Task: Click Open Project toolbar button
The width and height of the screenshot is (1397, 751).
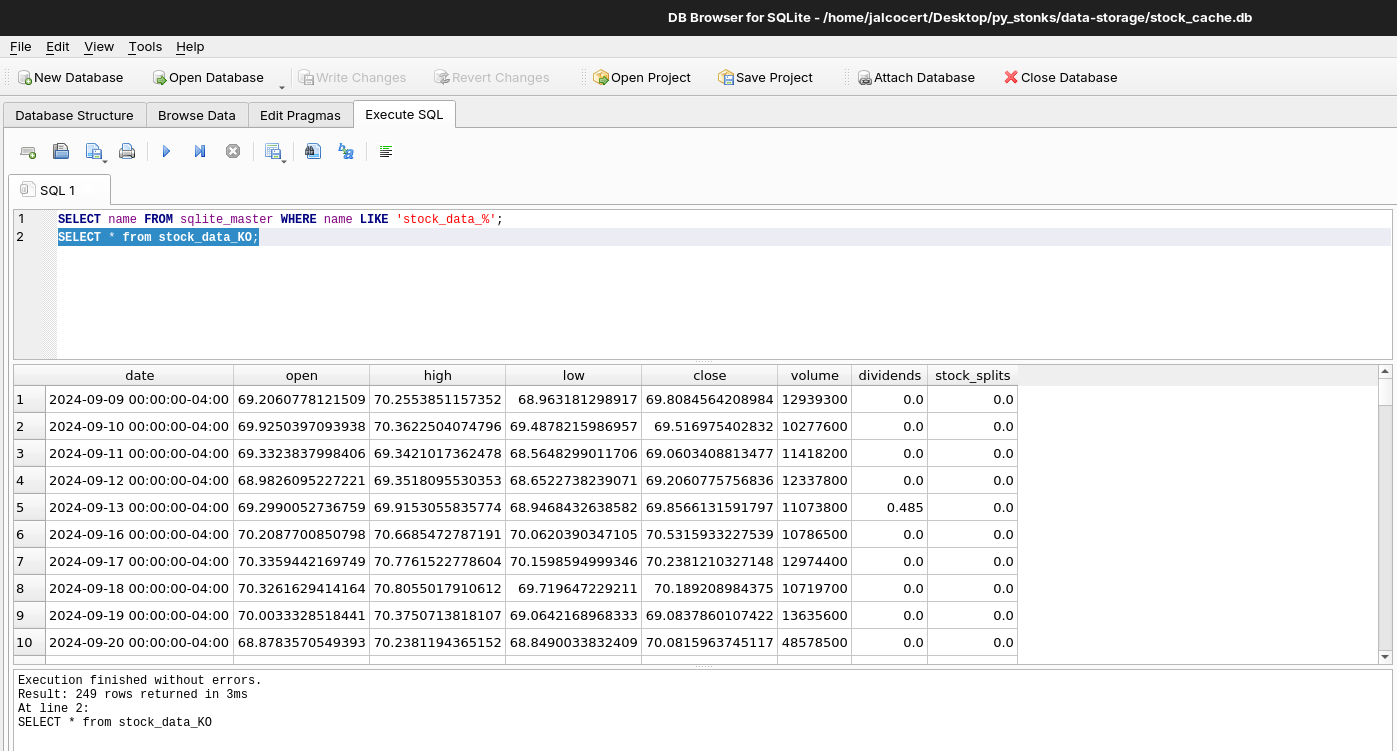Action: (641, 77)
